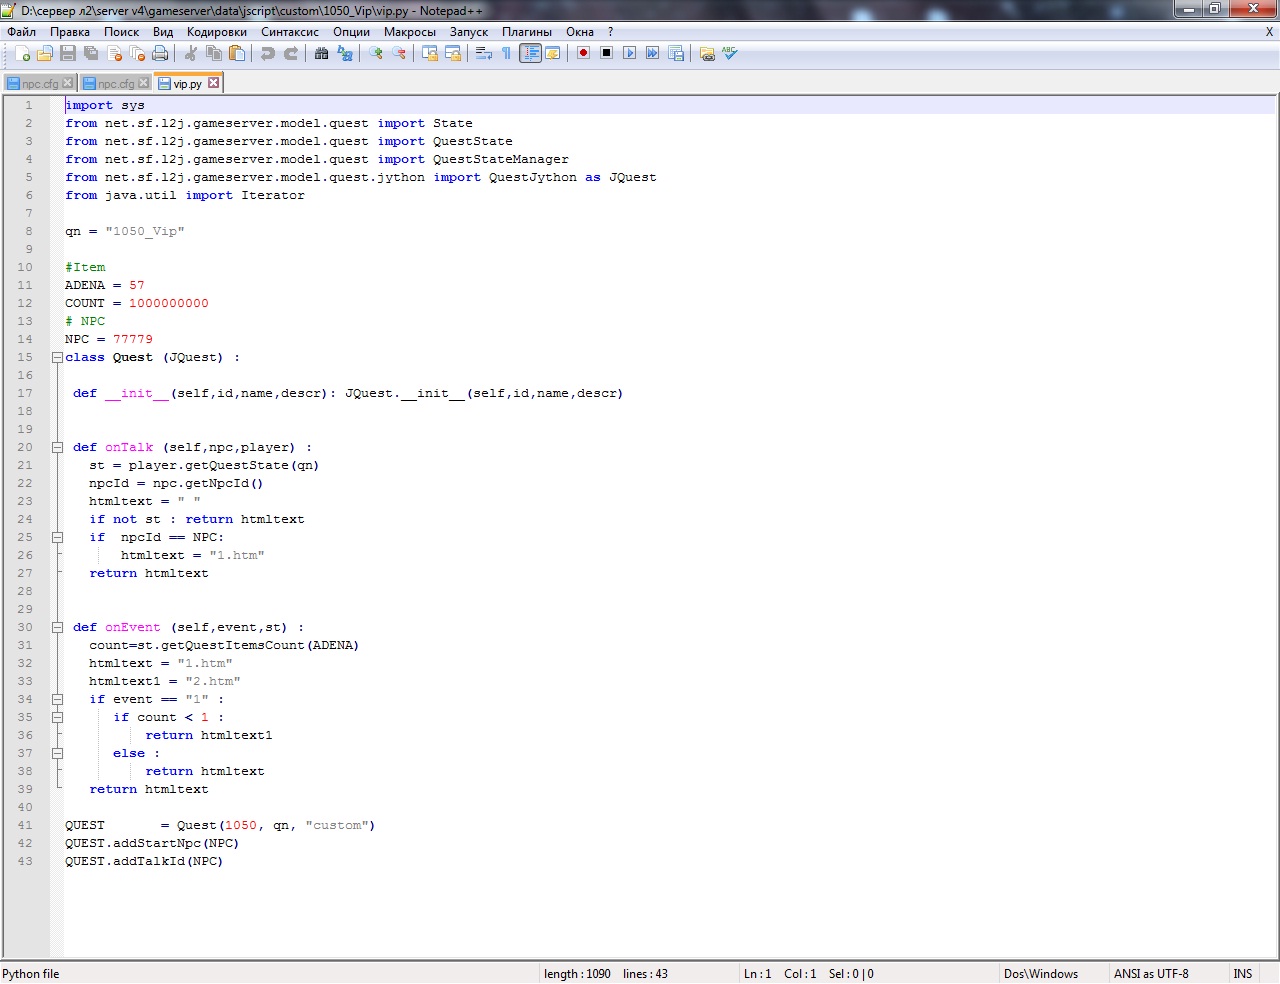
Task: Click the ABC spell-check toolbar icon
Action: 730,53
